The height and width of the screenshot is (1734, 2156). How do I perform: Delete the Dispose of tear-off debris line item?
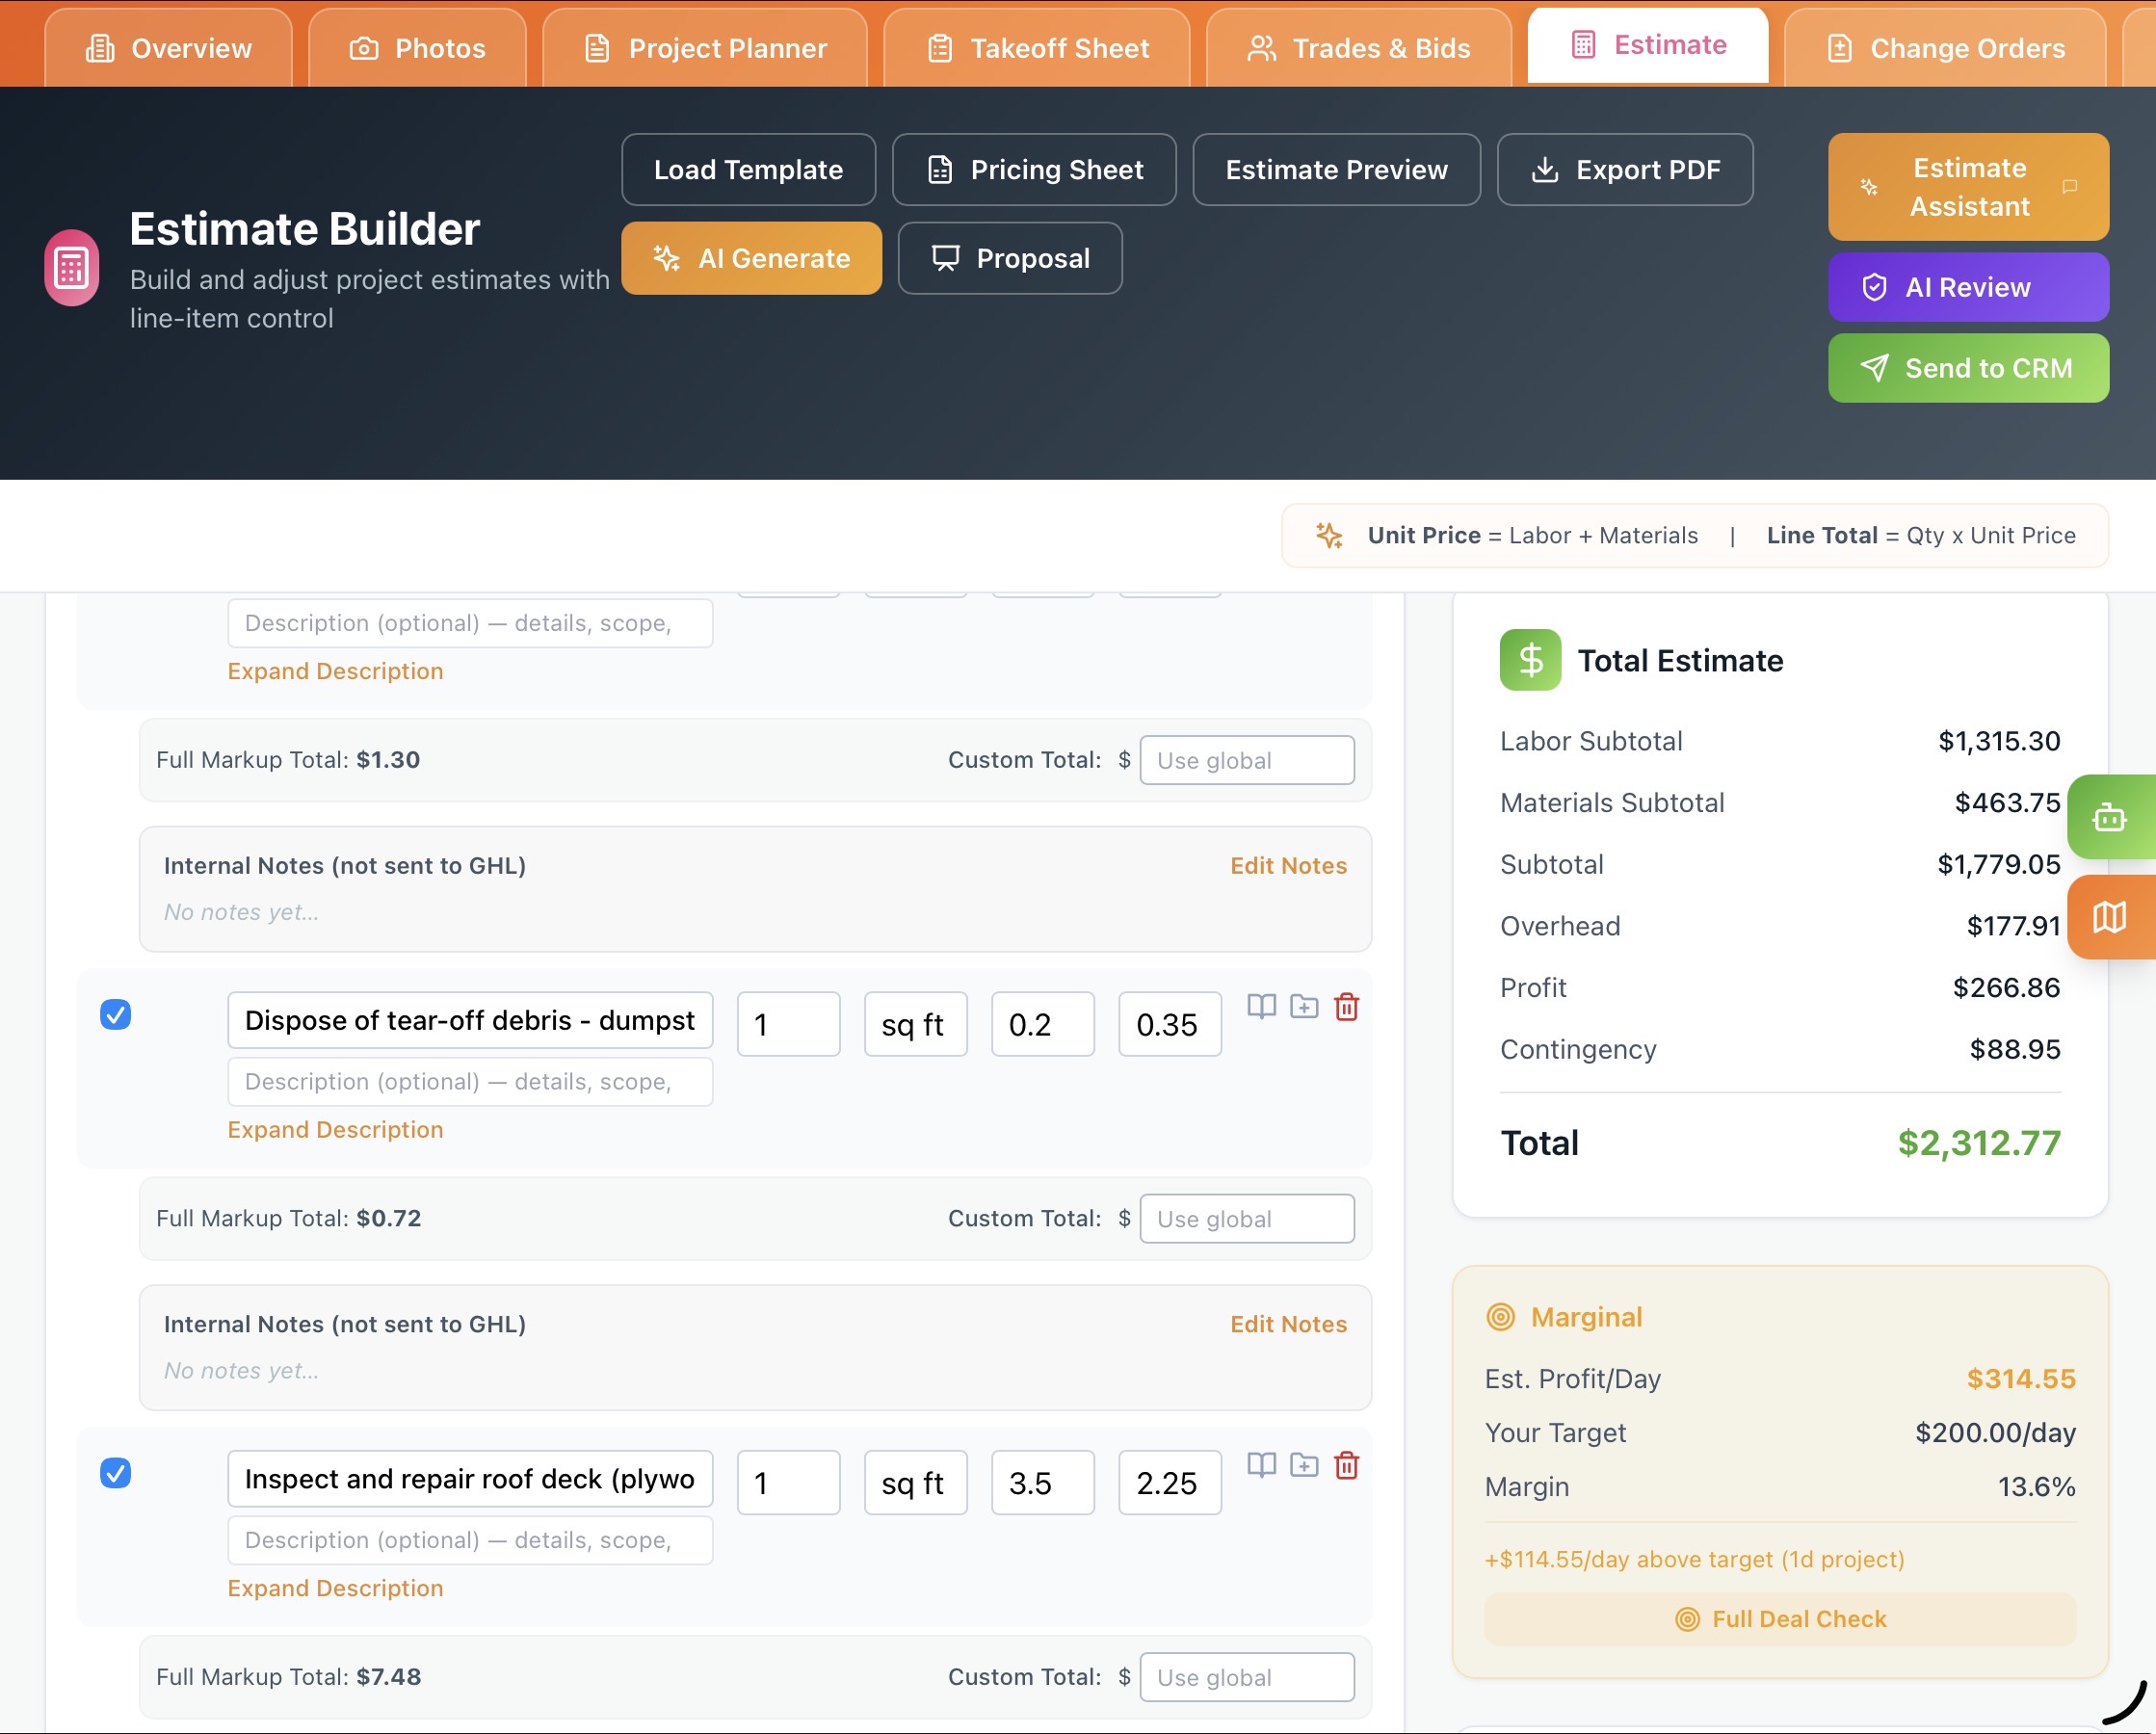click(1346, 1007)
